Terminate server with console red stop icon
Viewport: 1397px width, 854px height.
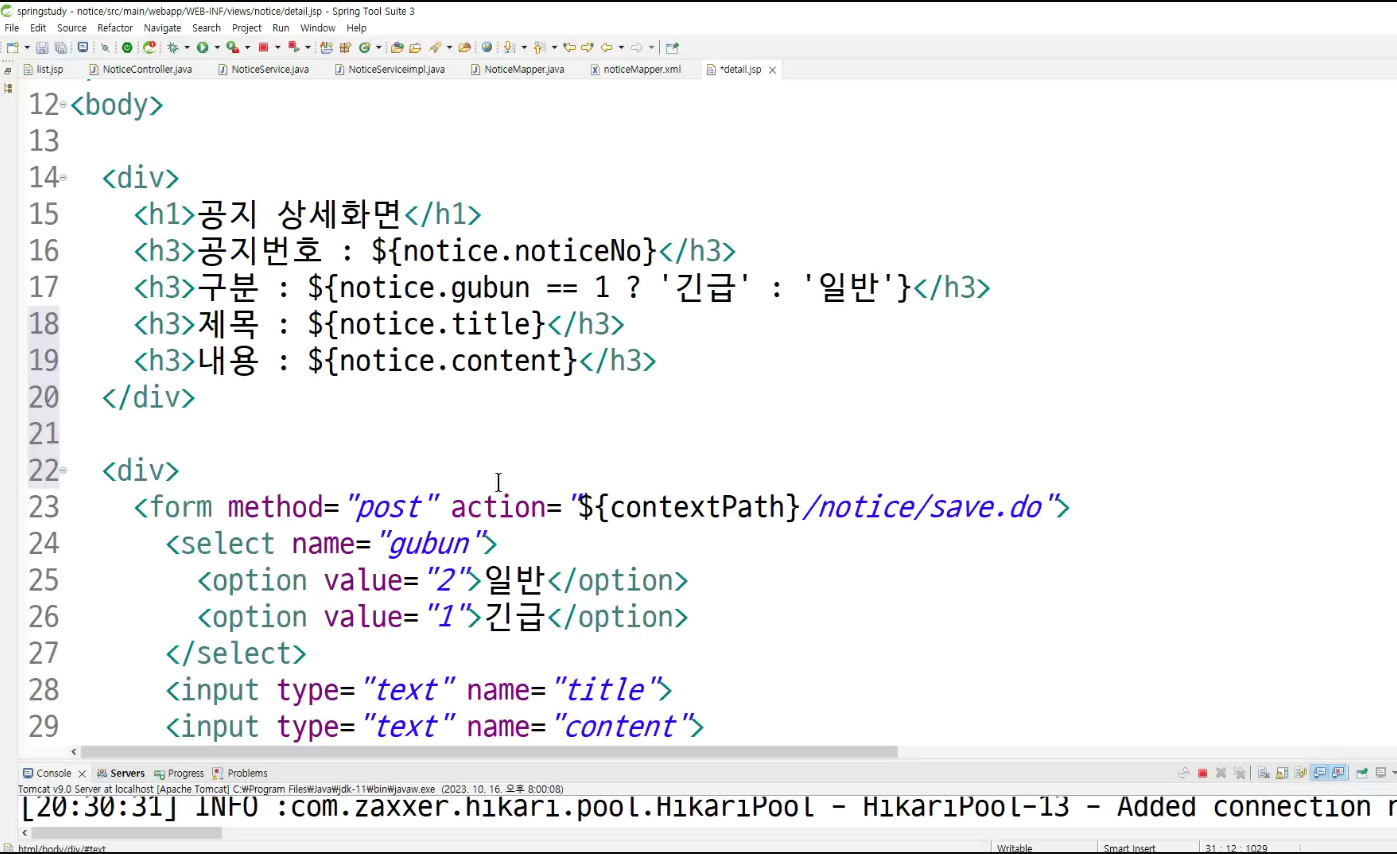1202,773
